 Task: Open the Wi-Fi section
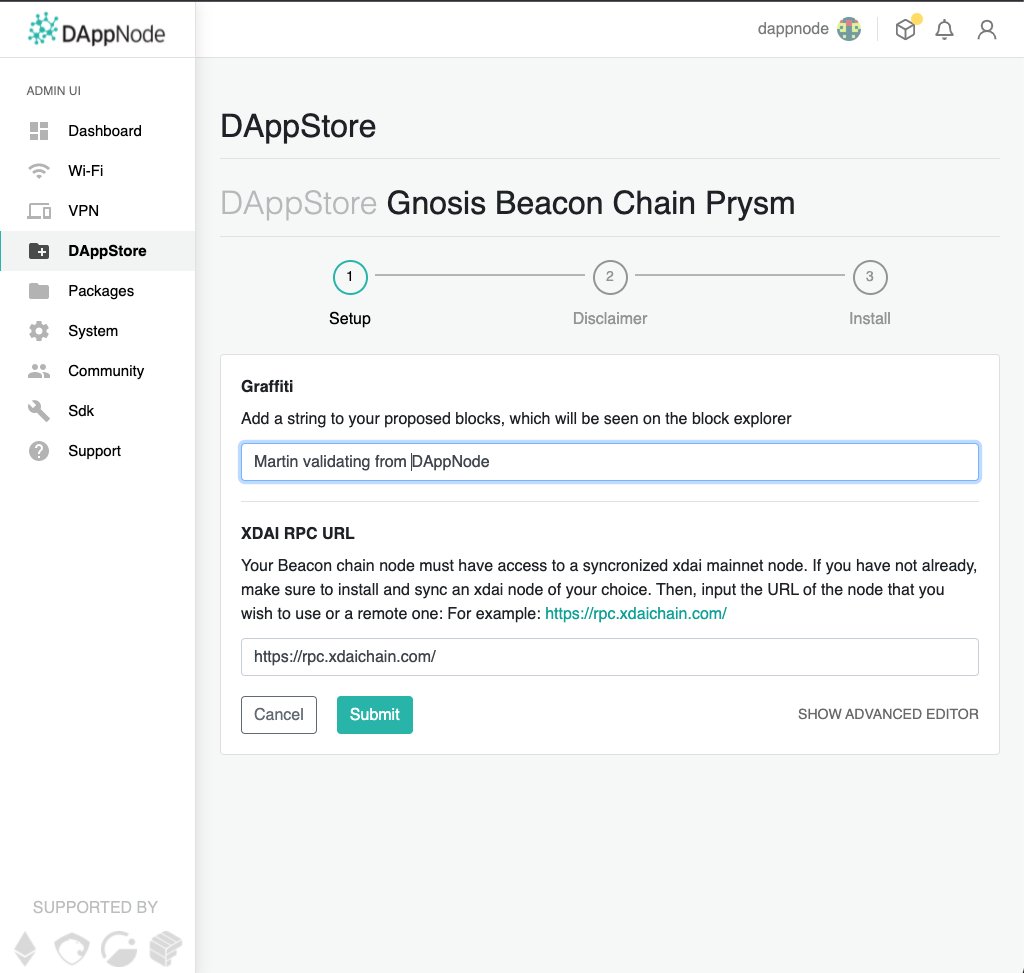pos(97,171)
